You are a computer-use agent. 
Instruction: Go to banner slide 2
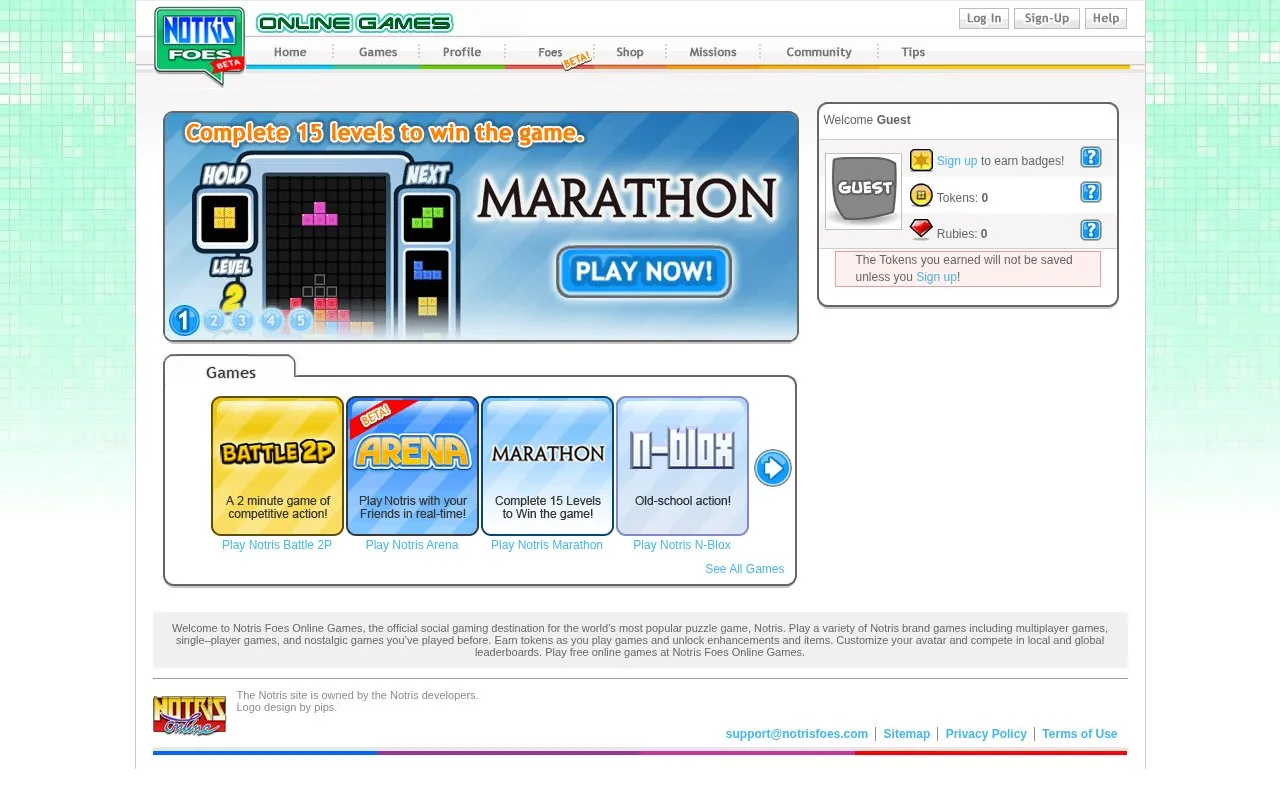(x=214, y=320)
